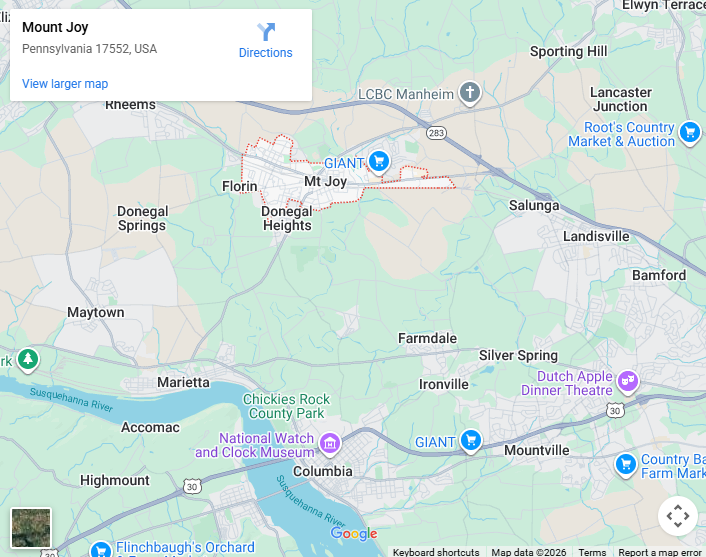This screenshot has width=706, height=557.
Task: Click Report a map error link
Action: coord(660,552)
